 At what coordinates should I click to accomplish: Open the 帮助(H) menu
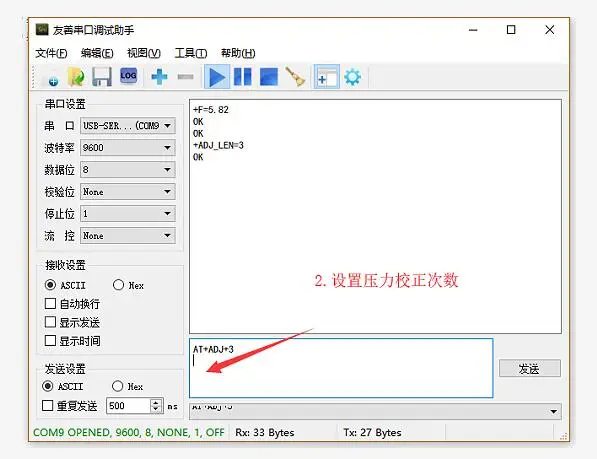pyautogui.click(x=238, y=53)
